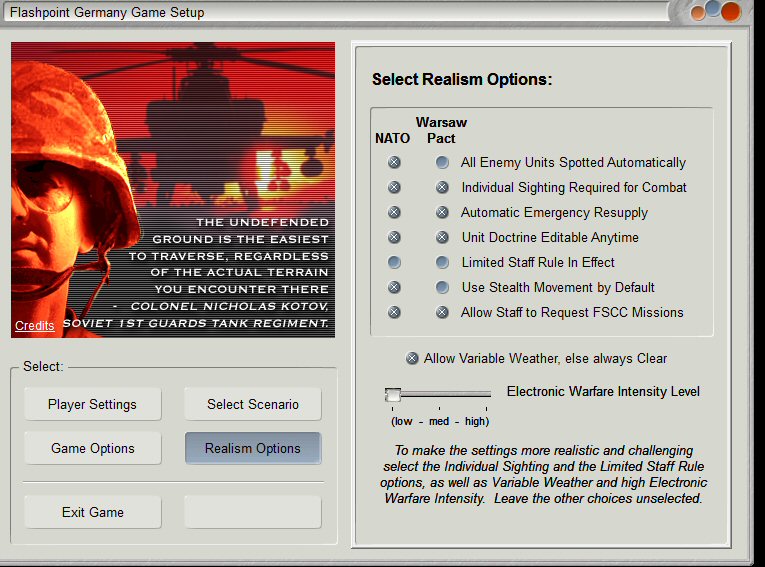The width and height of the screenshot is (765, 567).
Task: Click the Electronic Warfare Intensity slider handle
Action: tap(393, 395)
